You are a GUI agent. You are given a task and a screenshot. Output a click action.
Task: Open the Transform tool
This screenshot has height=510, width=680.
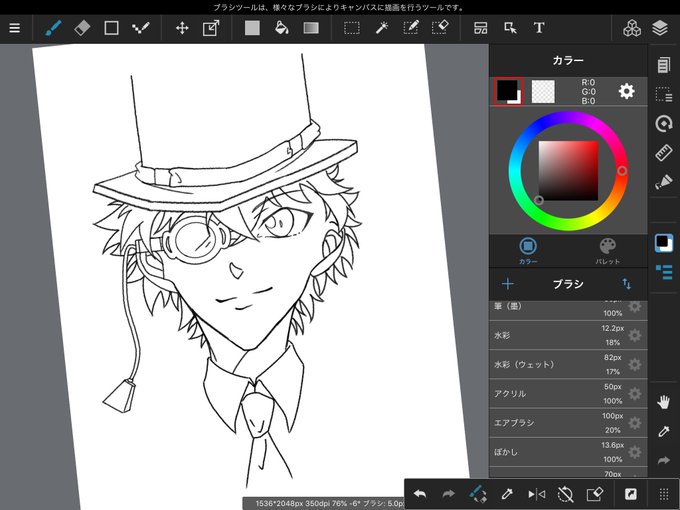[211, 28]
